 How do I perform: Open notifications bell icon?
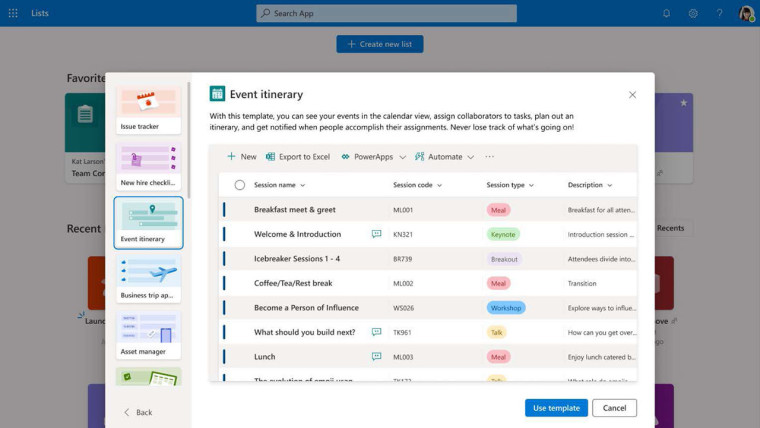coord(666,13)
